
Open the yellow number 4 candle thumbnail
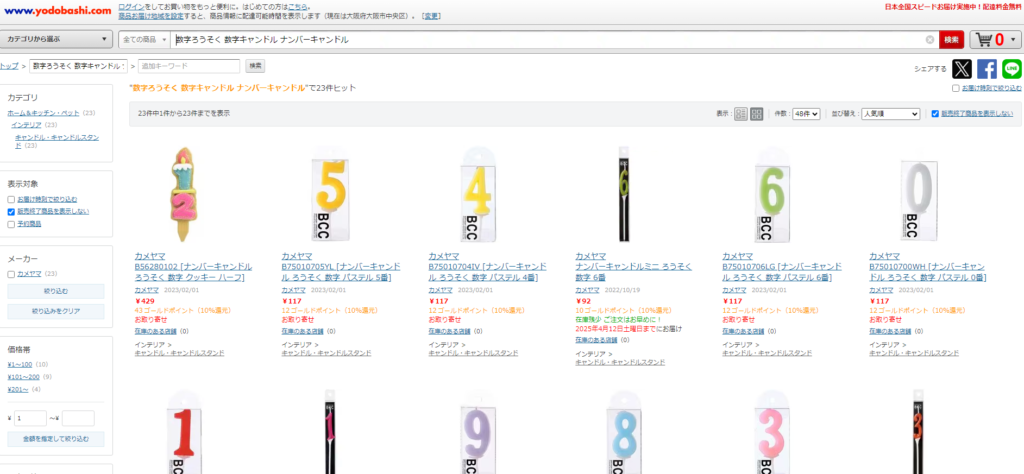pyautogui.click(x=478, y=195)
